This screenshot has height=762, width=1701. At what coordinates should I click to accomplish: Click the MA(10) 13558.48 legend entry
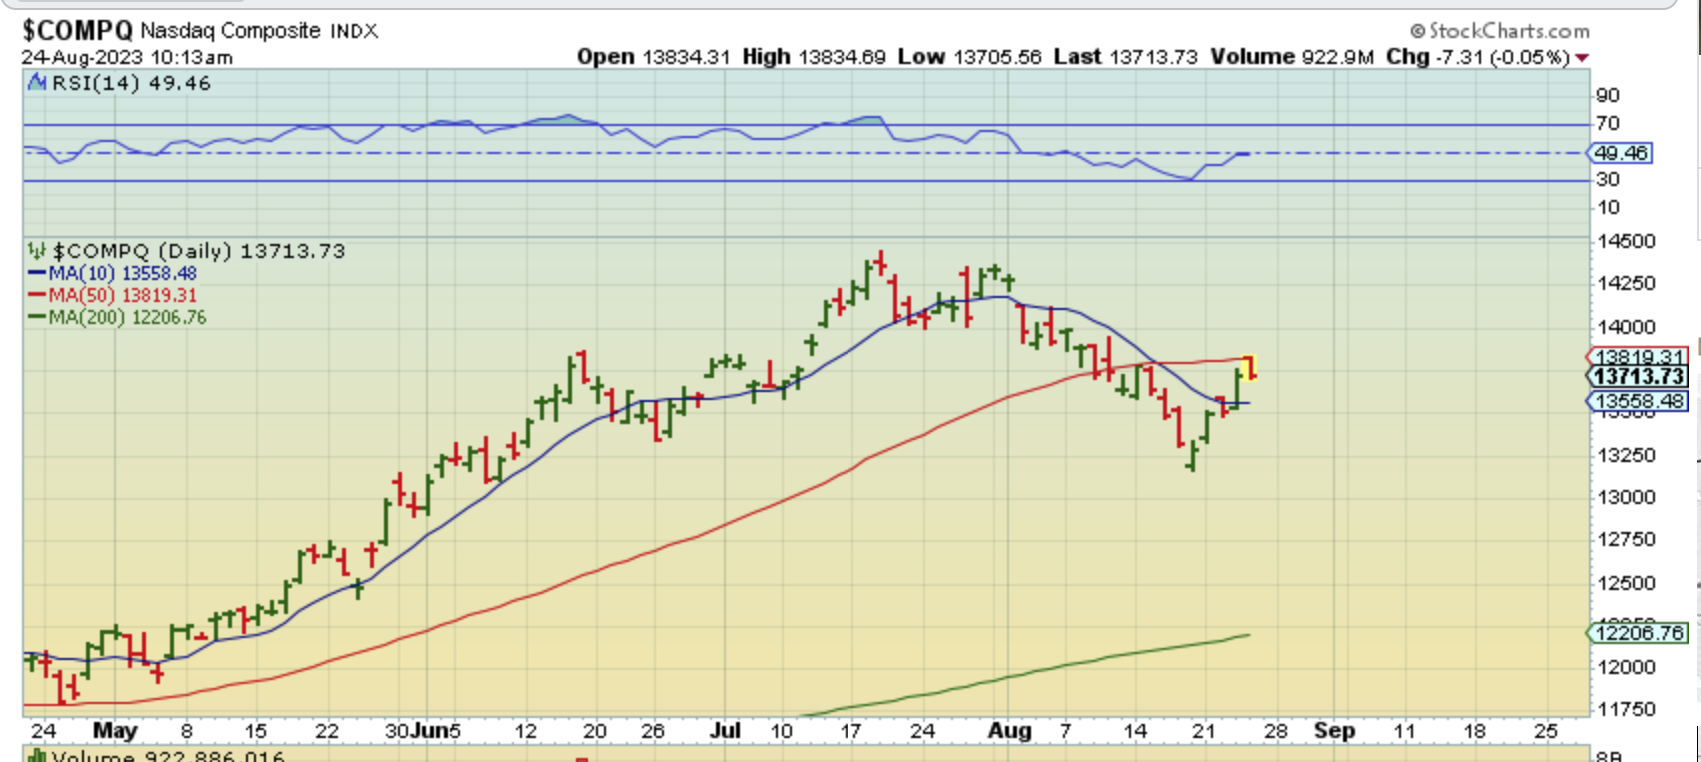pyautogui.click(x=112, y=273)
